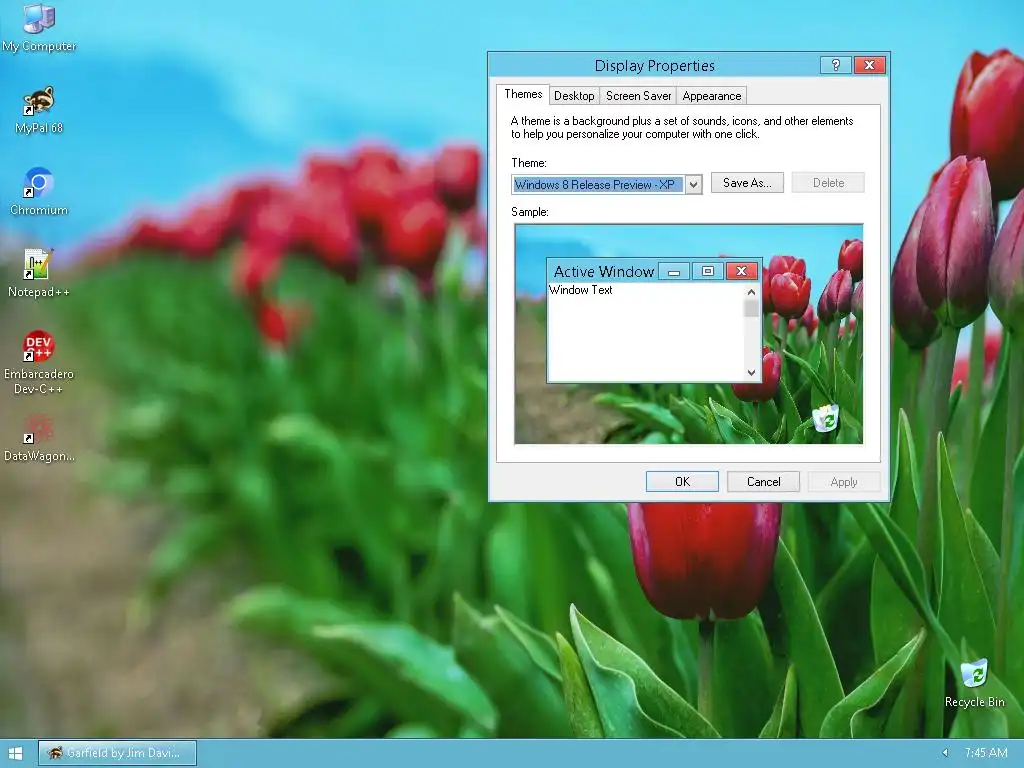Viewport: 1024px width, 768px height.
Task: Click the 7:45 AM taskbar clock
Action: pyautogui.click(x=985, y=753)
